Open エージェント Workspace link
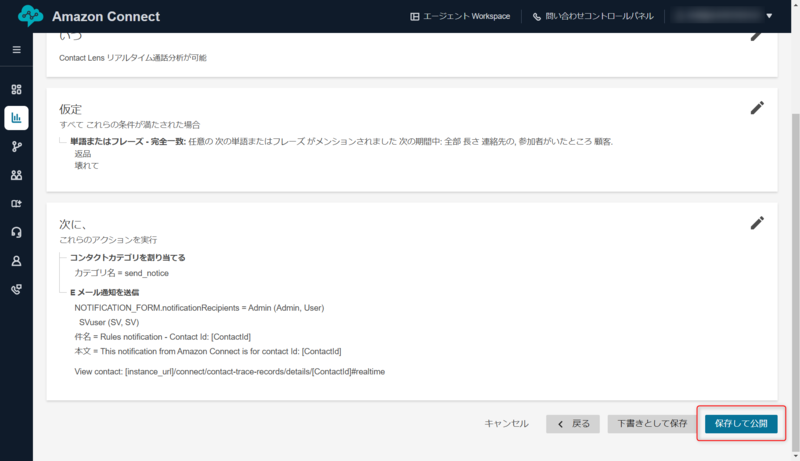 (460, 16)
